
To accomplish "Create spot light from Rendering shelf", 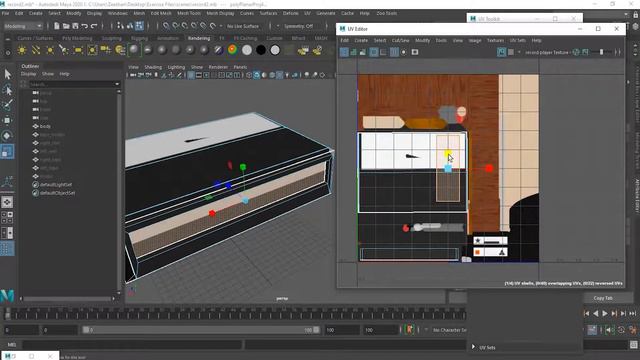I will (64, 50).
